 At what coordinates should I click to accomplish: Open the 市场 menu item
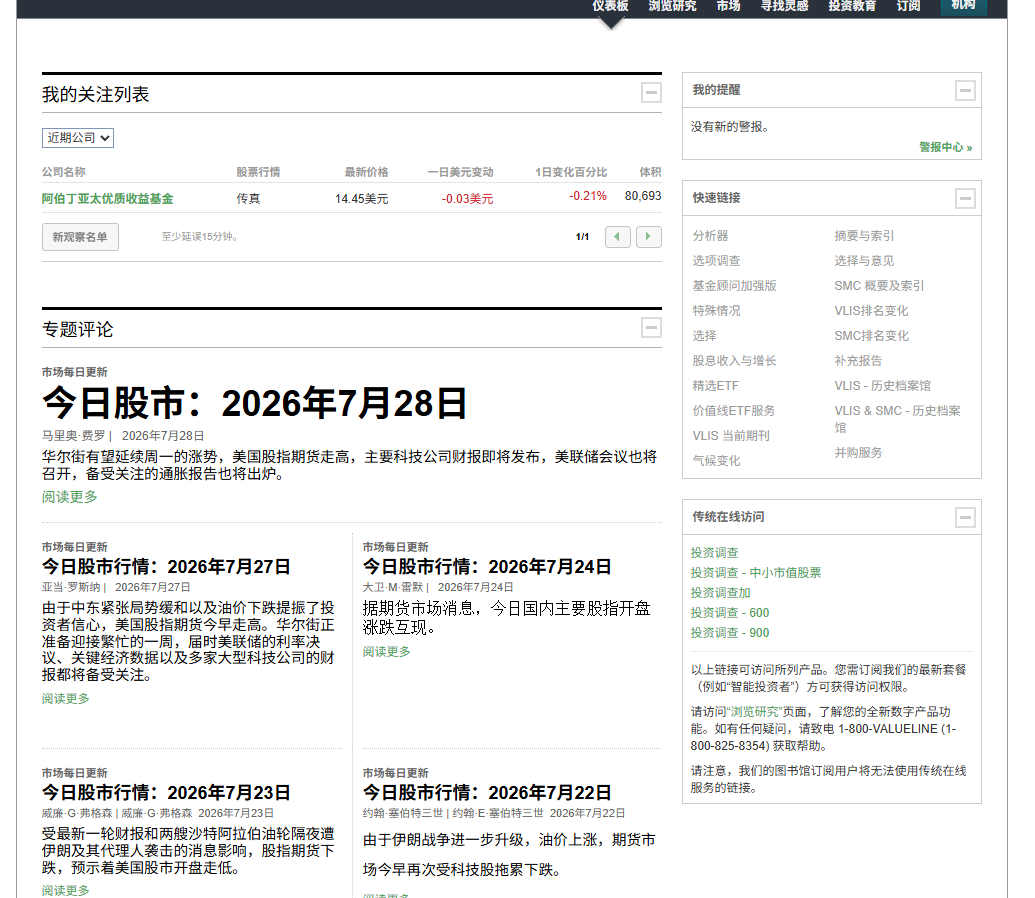tap(728, 6)
